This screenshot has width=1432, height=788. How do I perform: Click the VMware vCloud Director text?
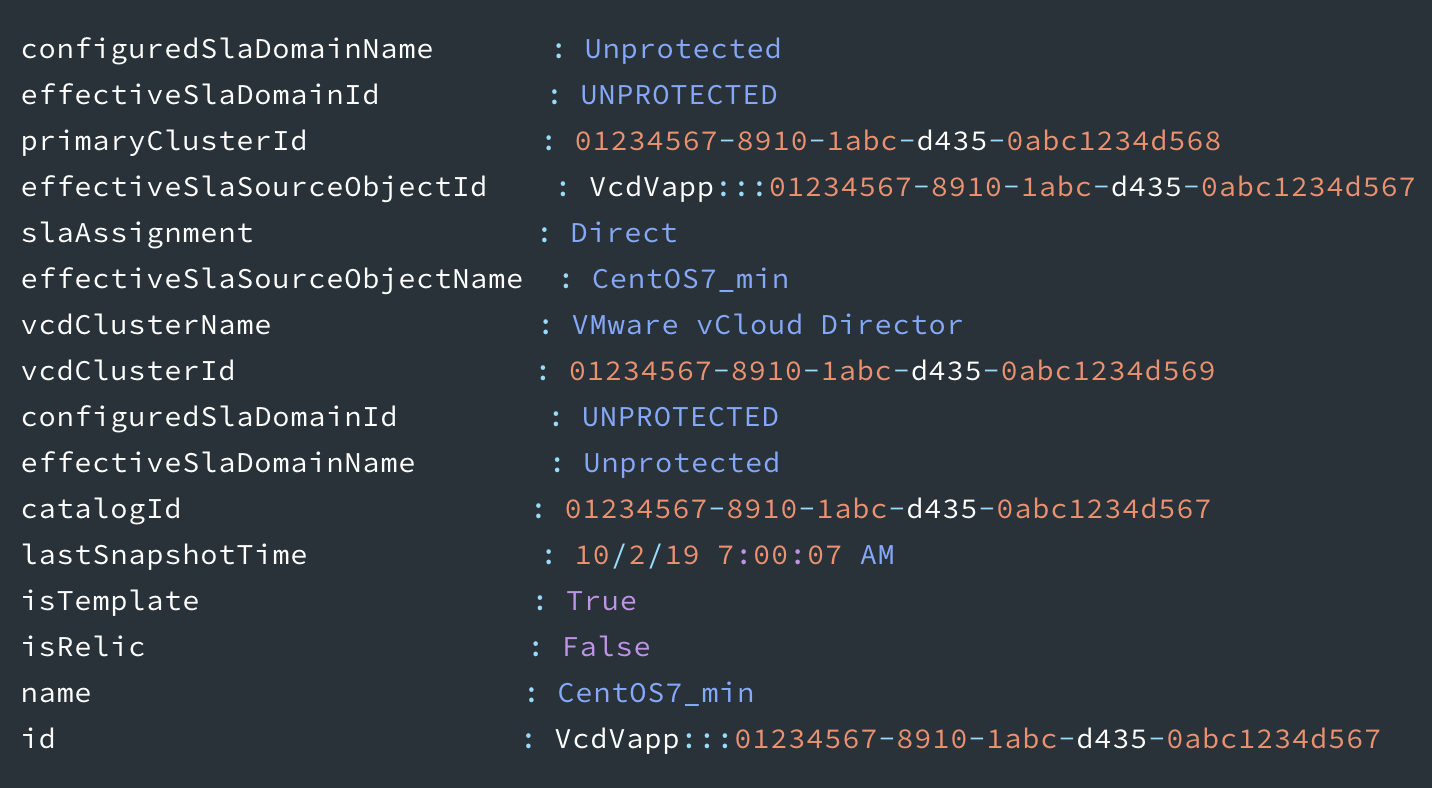tap(768, 325)
